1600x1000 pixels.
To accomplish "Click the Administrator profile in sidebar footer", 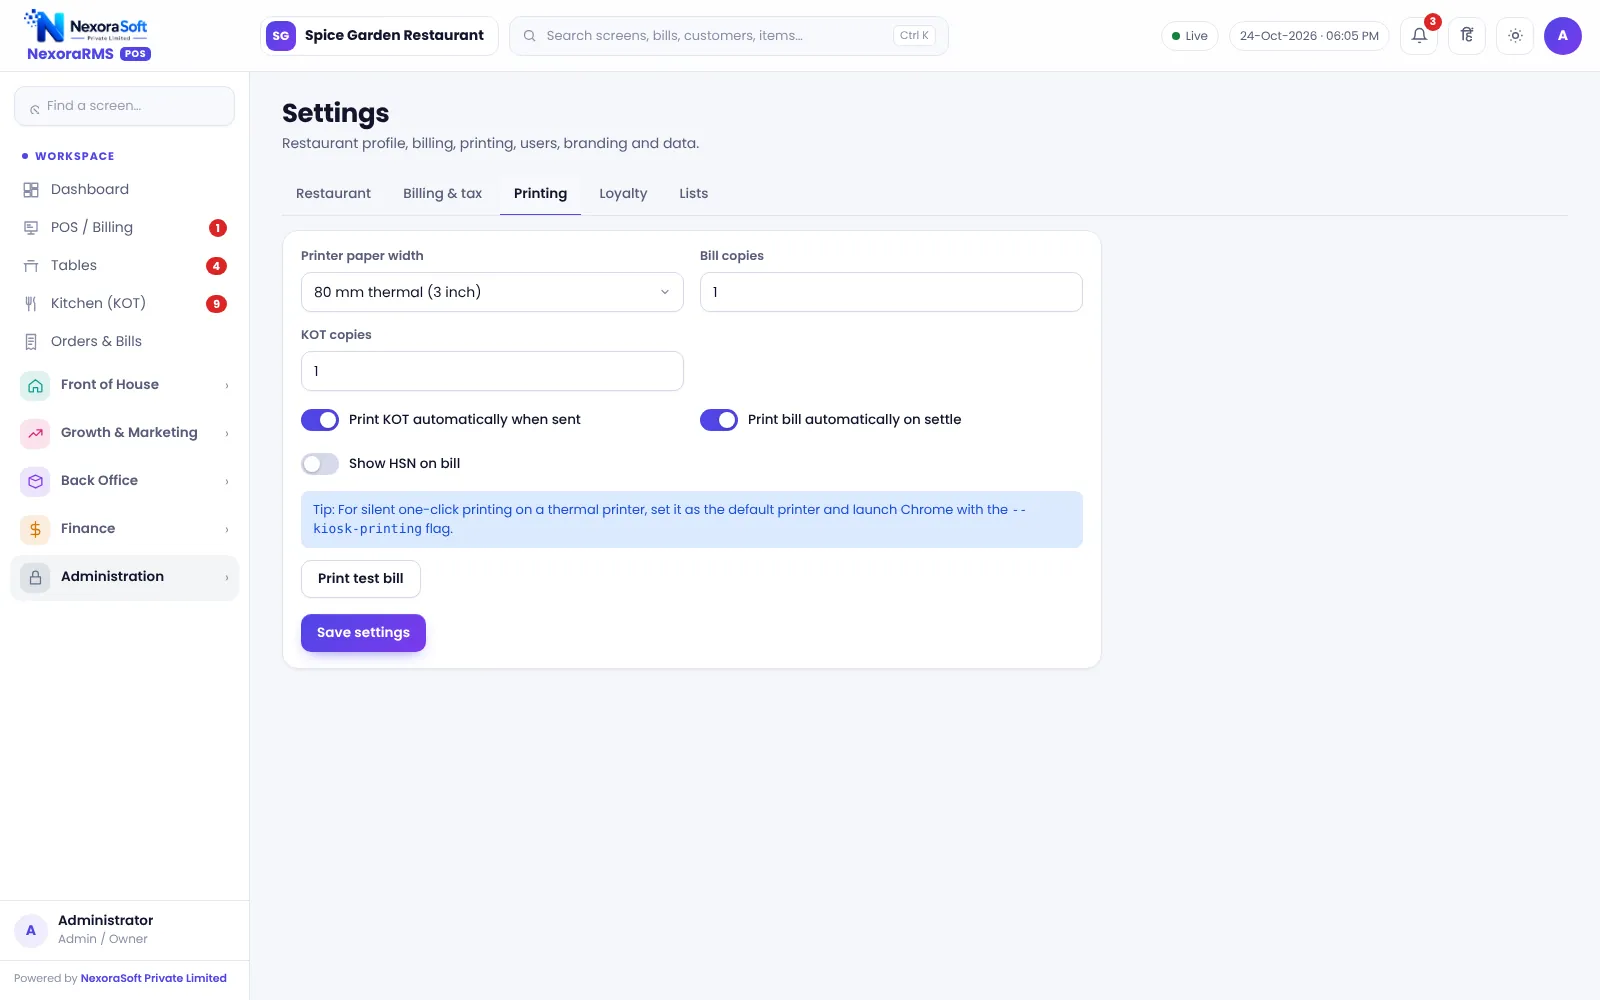I will click(124, 930).
